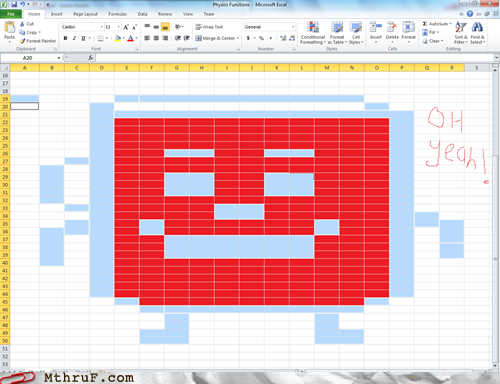Apply Accounting Number Format dollar icon
The width and height of the screenshot is (500, 384).
tap(248, 38)
